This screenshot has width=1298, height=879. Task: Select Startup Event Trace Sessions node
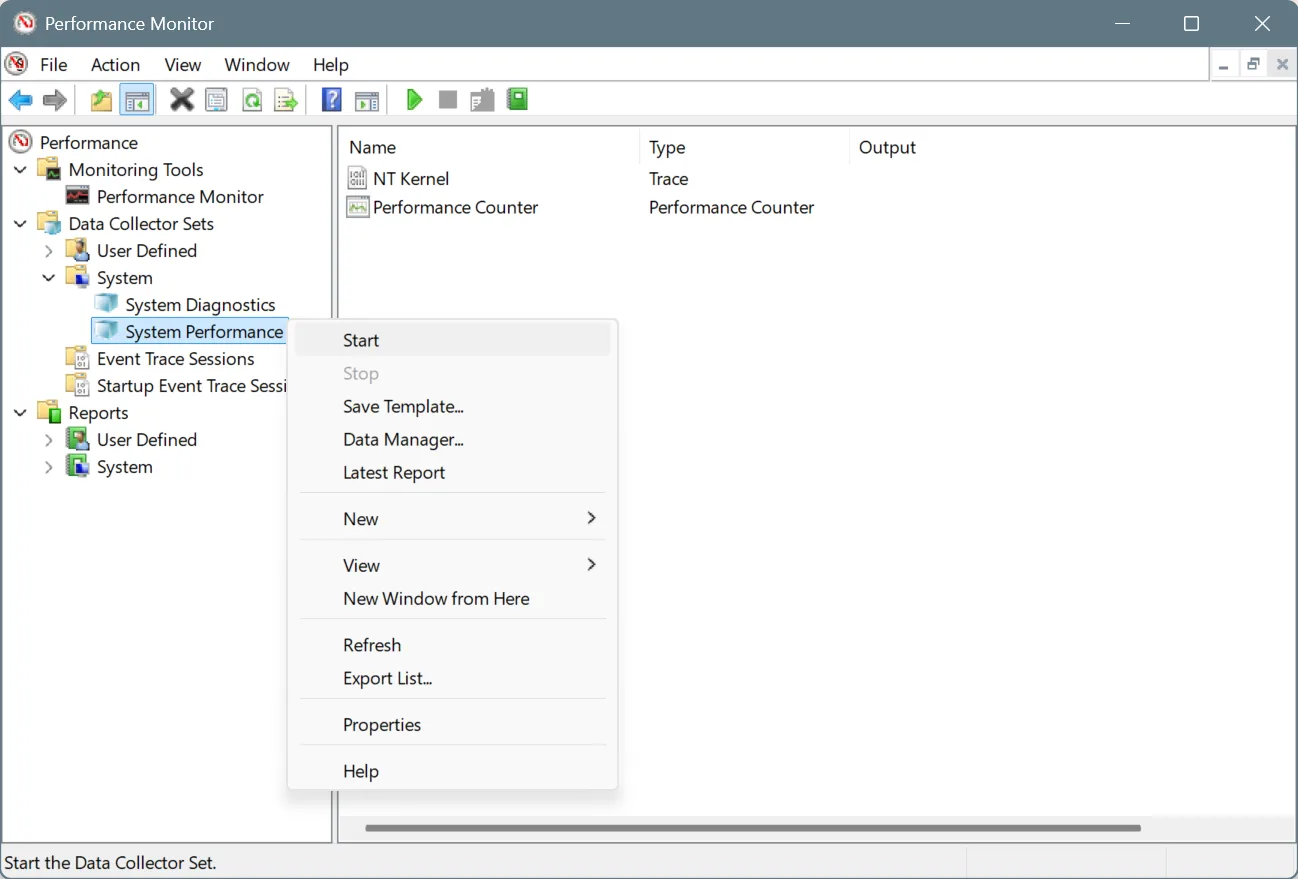(x=192, y=385)
